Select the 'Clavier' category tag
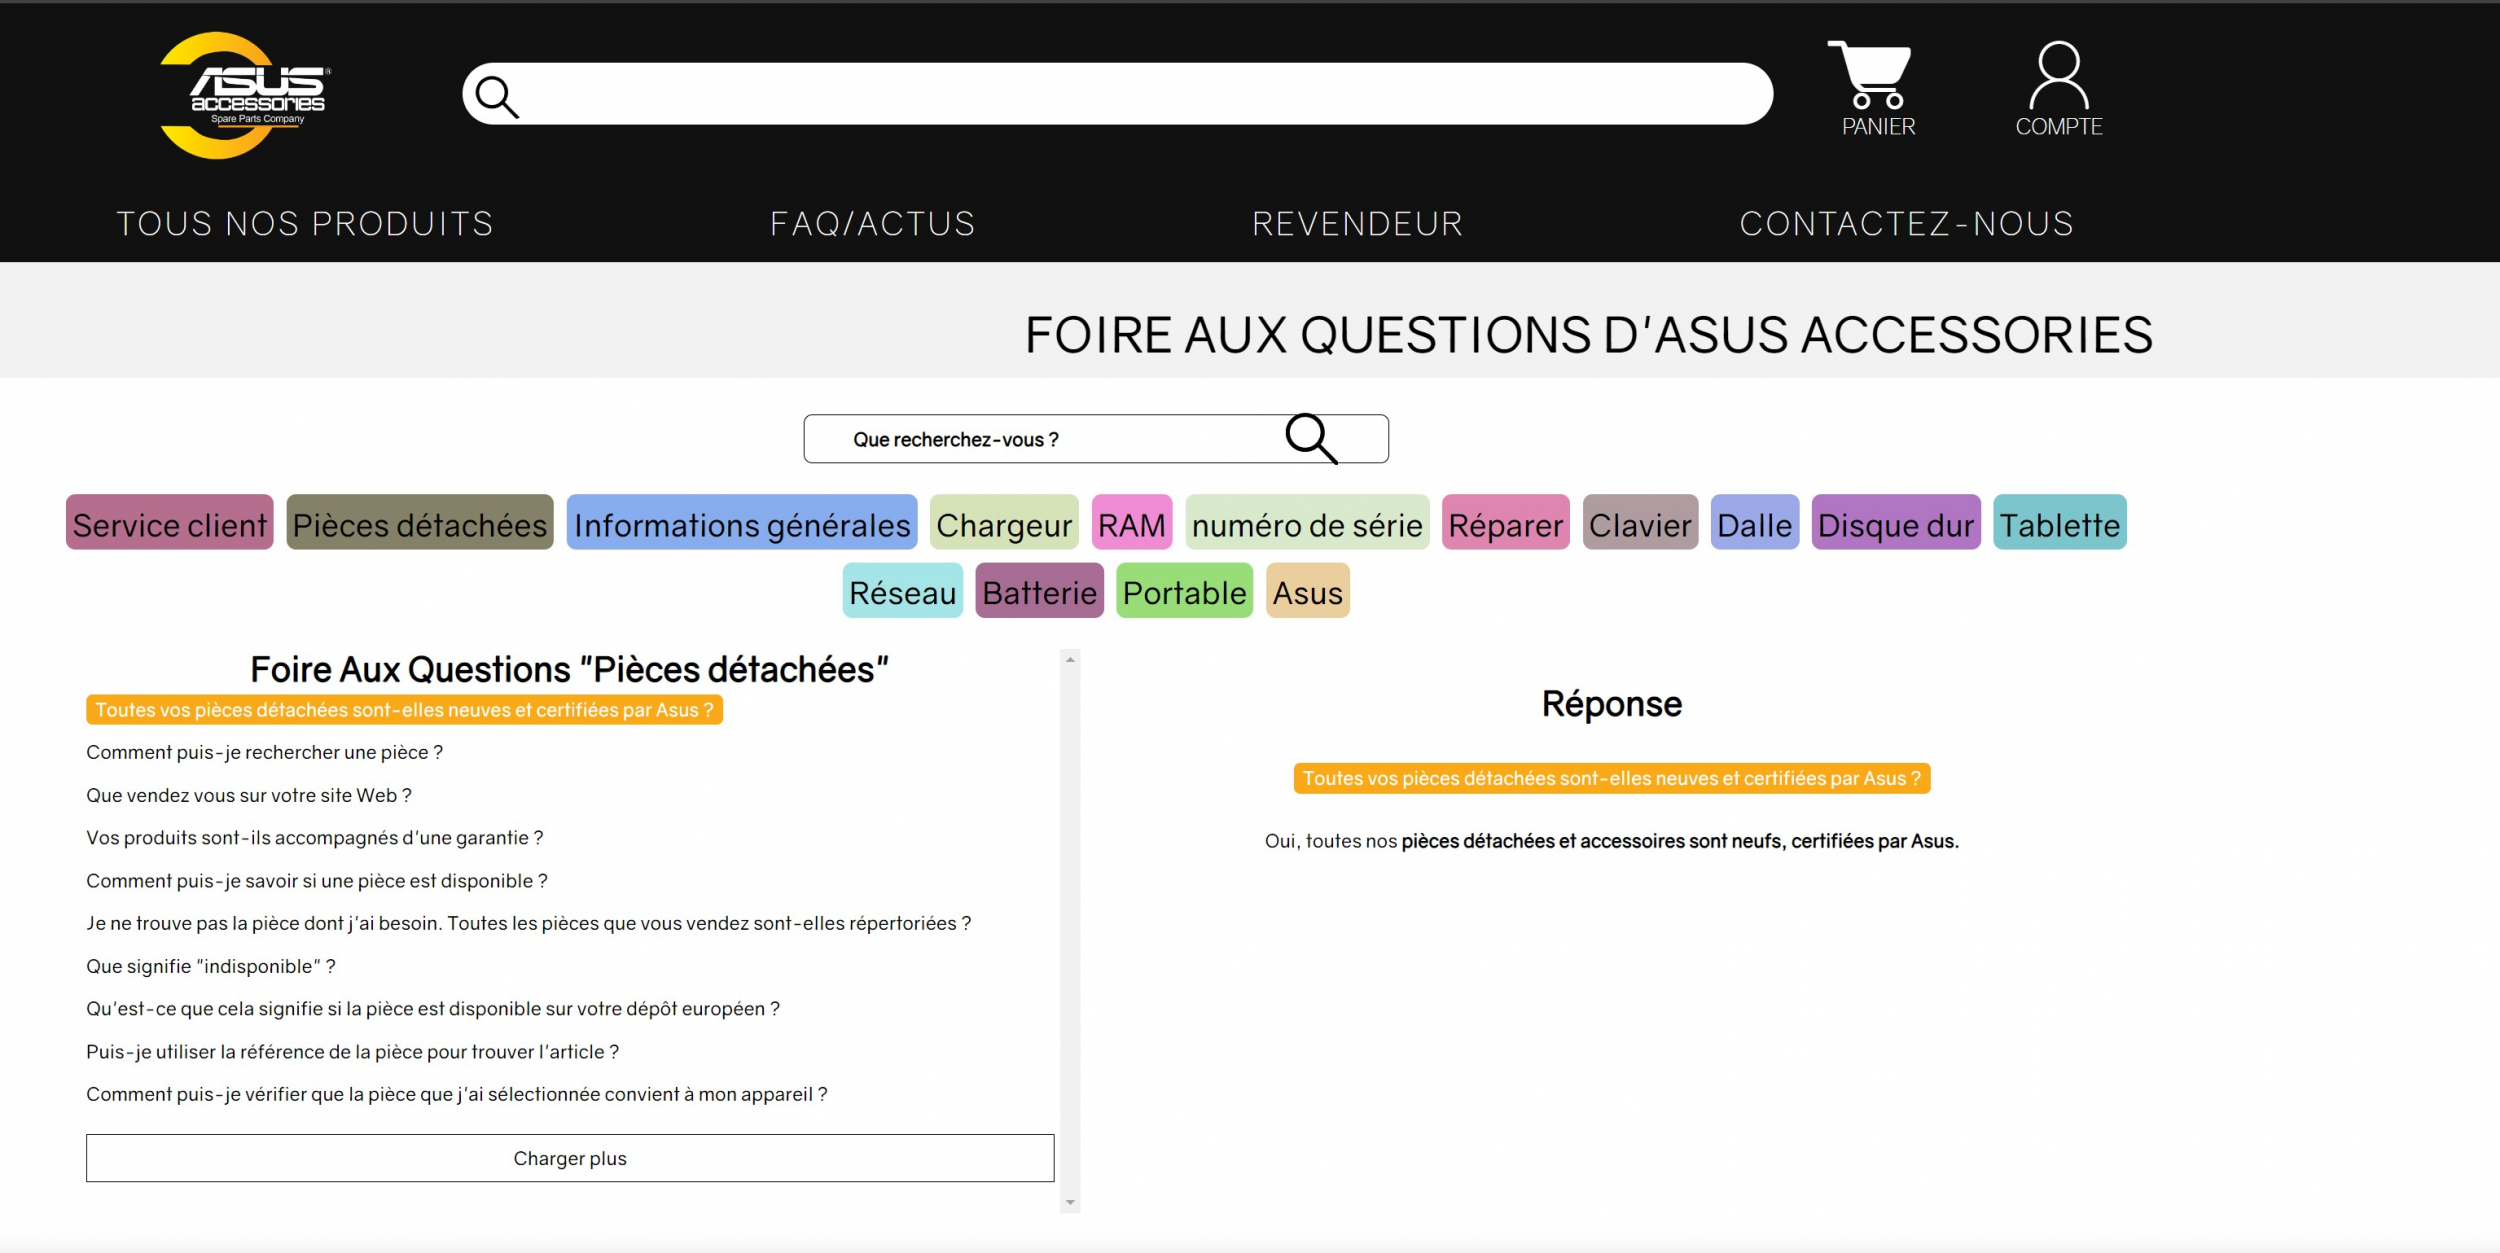The height and width of the screenshot is (1253, 2500). (1639, 523)
